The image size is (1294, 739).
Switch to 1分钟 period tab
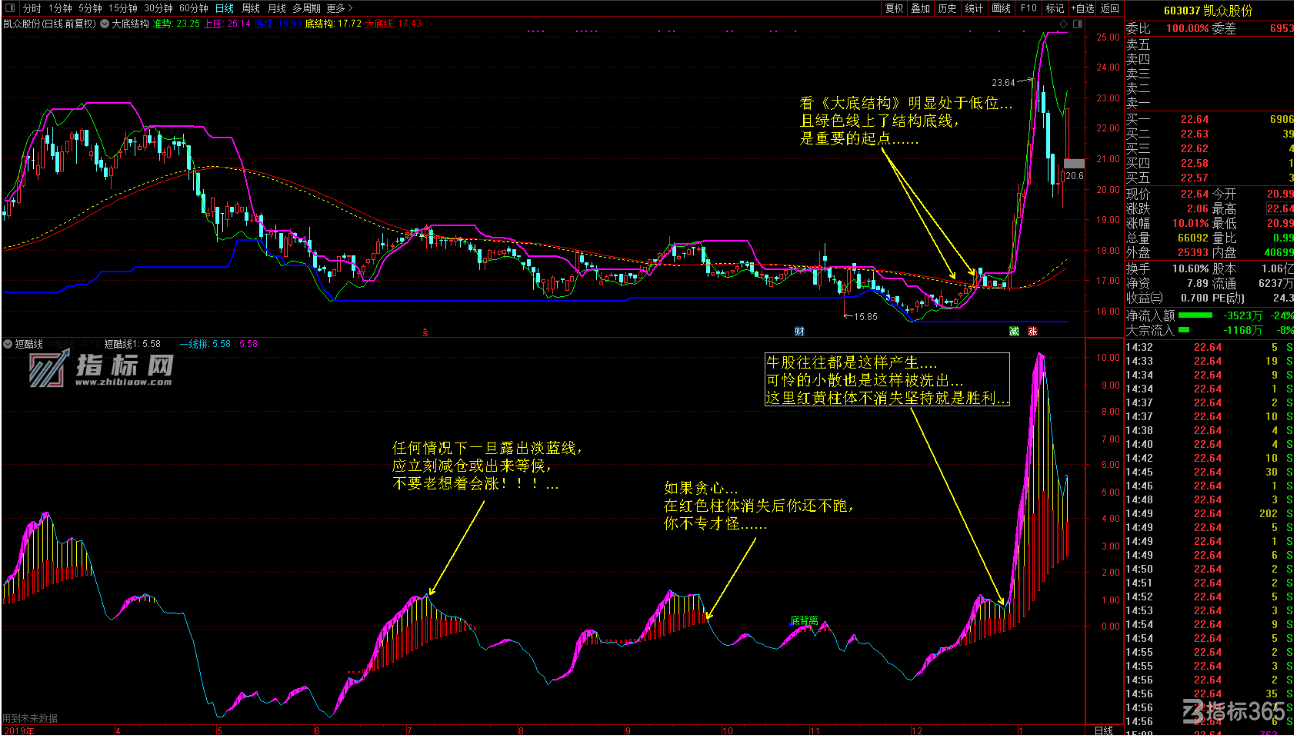(60, 7)
